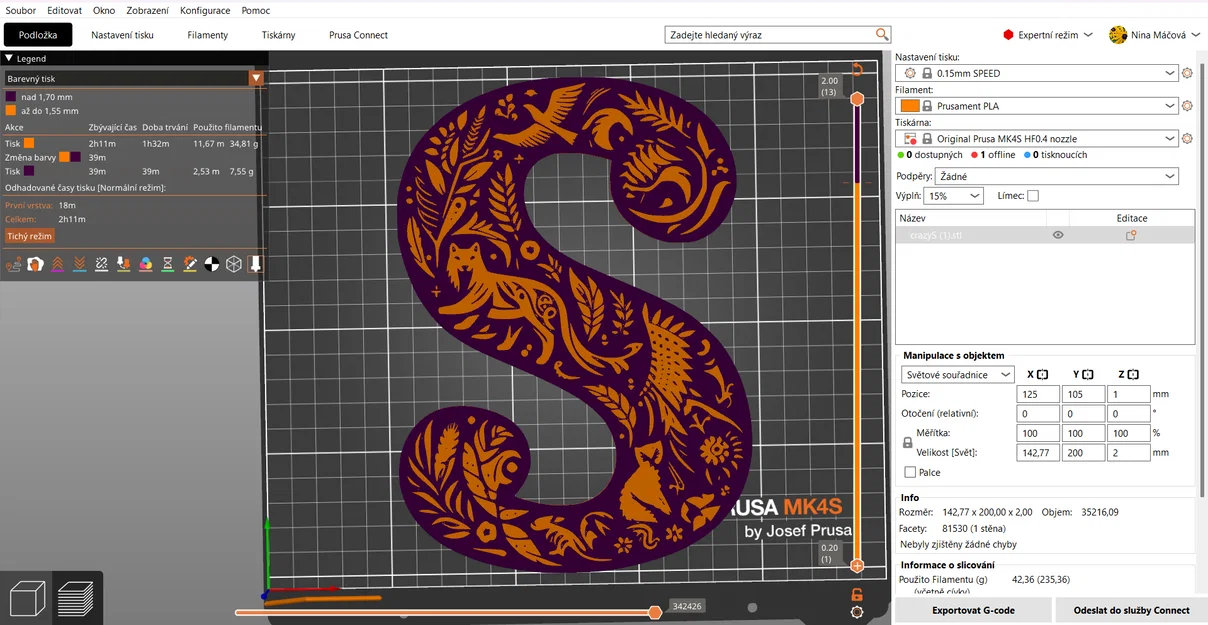Open the Soubor menu
Viewport: 1208px width, 625px height.
[21, 10]
